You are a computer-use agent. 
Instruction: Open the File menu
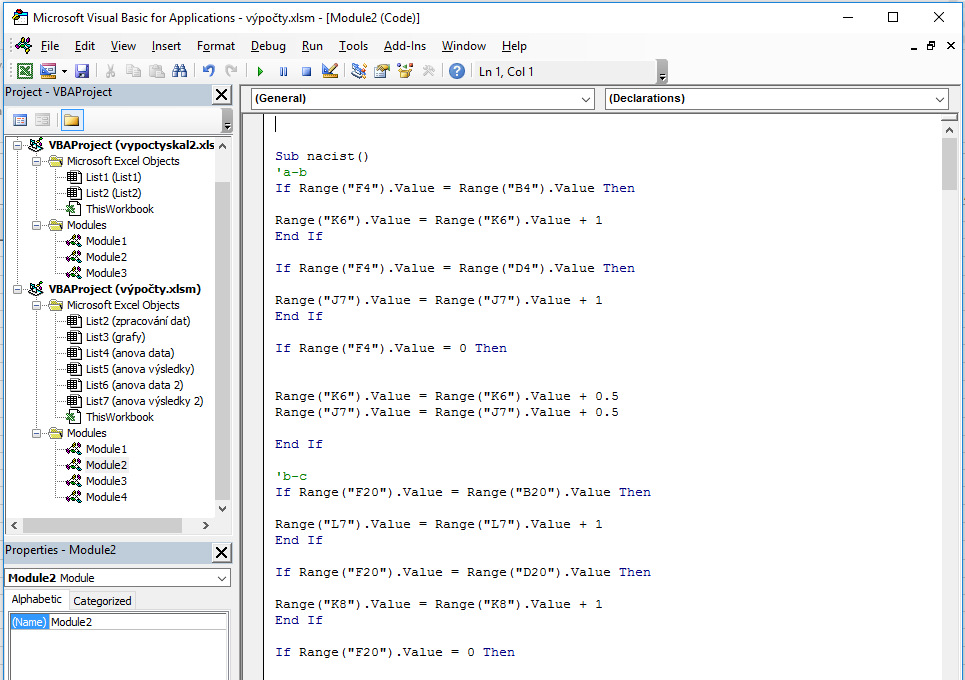pyautogui.click(x=50, y=46)
